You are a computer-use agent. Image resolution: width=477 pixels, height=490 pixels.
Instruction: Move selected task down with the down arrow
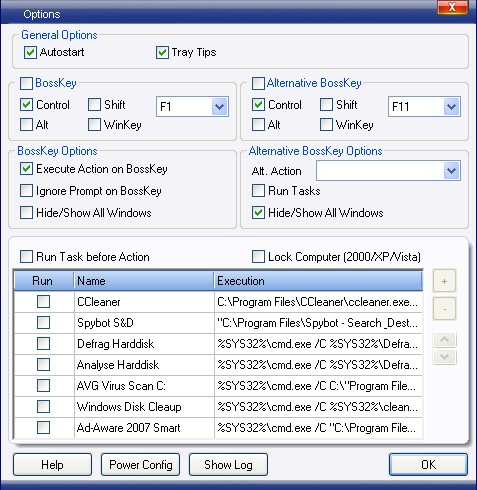(x=444, y=356)
